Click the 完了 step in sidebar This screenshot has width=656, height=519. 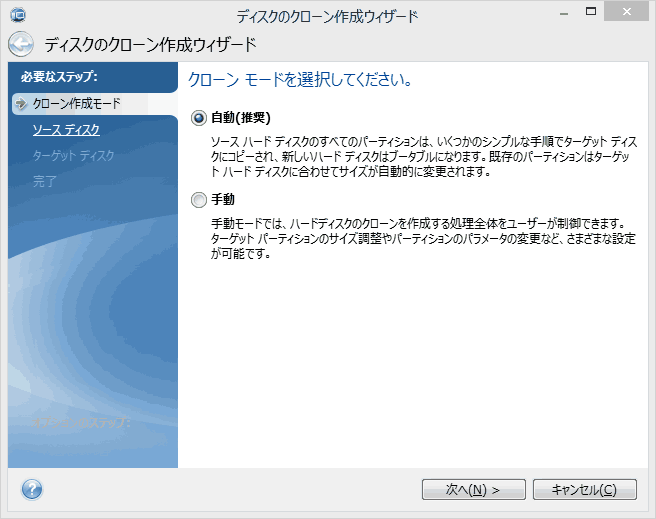point(44,182)
